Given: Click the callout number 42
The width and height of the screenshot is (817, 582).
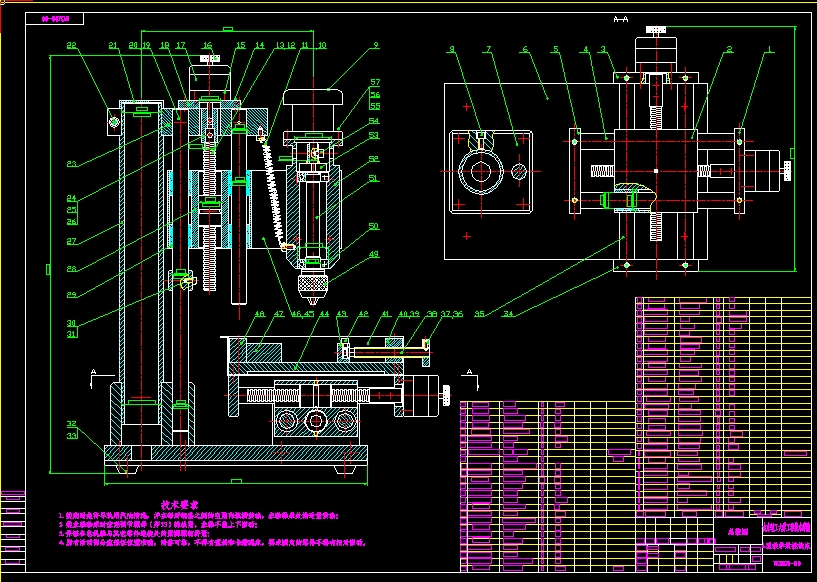Looking at the screenshot, I should (363, 314).
